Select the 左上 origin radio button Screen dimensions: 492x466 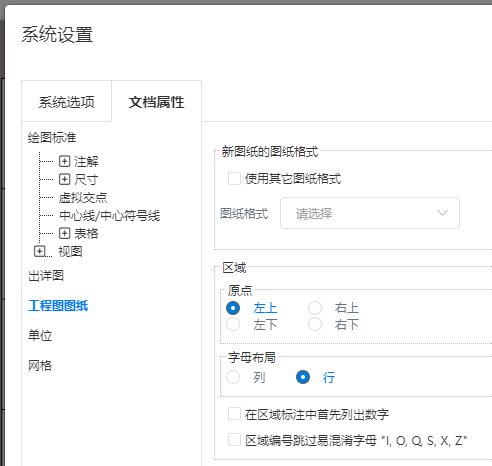[233, 308]
